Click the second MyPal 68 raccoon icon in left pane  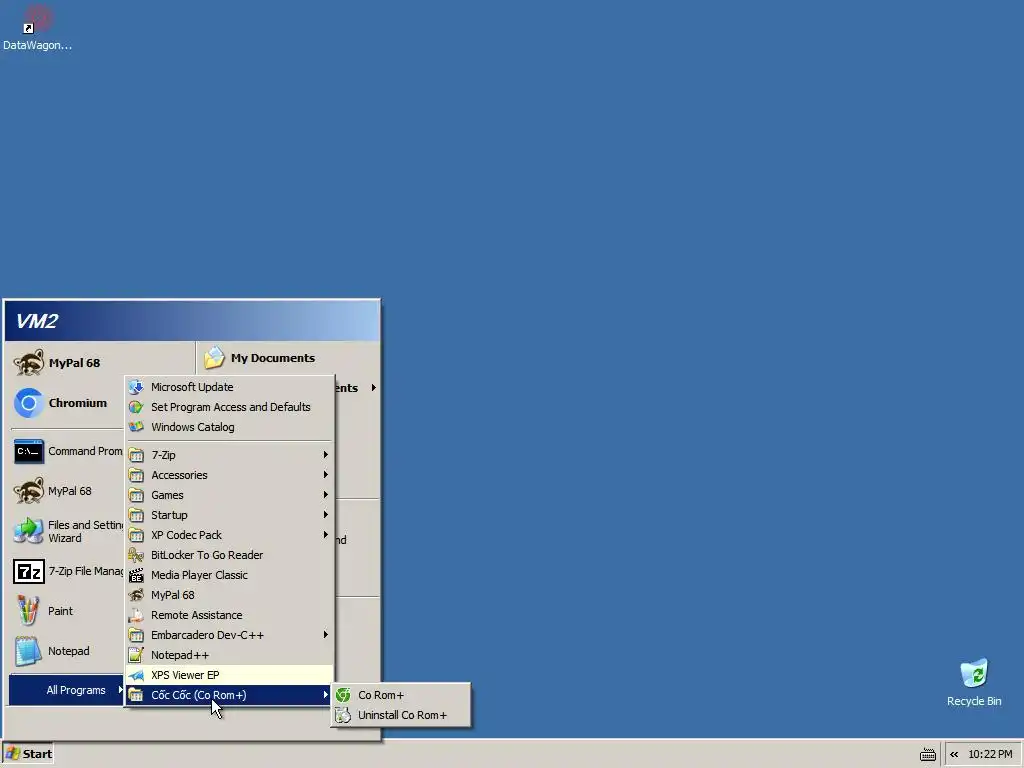(29, 491)
